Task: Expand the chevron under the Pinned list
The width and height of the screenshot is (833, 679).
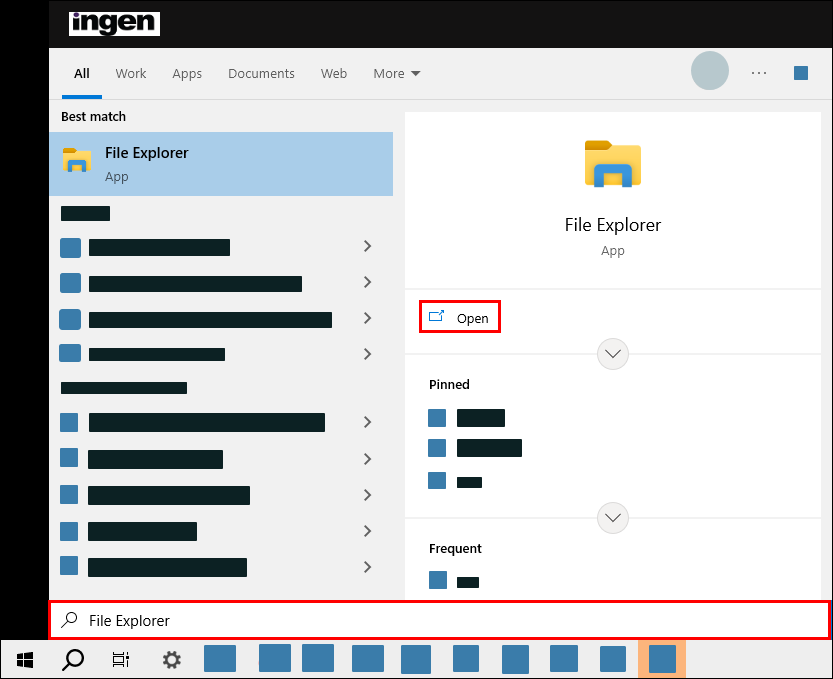Action: pos(612,517)
